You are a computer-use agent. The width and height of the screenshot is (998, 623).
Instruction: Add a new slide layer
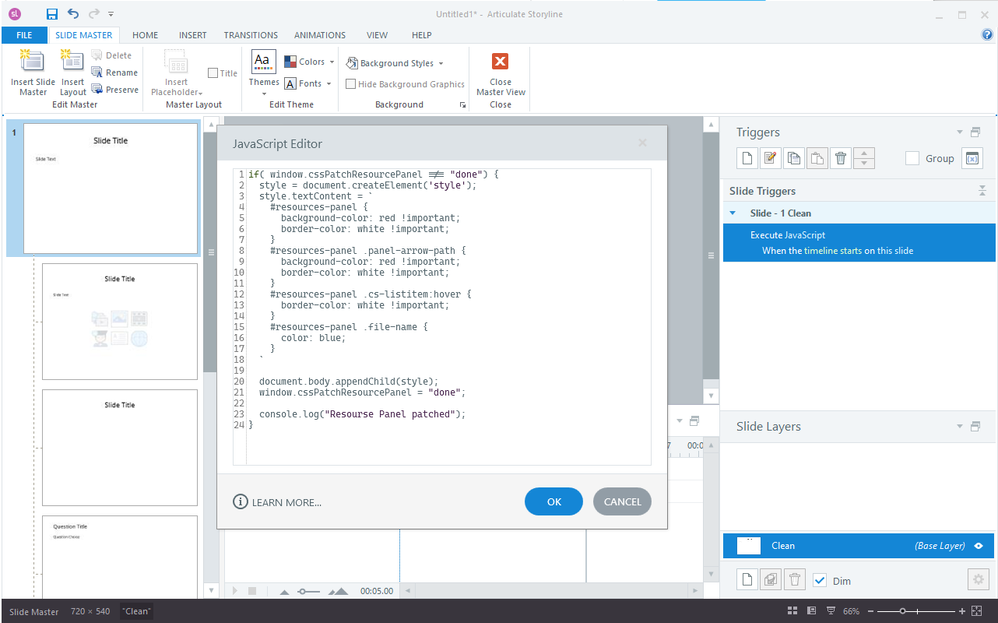point(746,580)
